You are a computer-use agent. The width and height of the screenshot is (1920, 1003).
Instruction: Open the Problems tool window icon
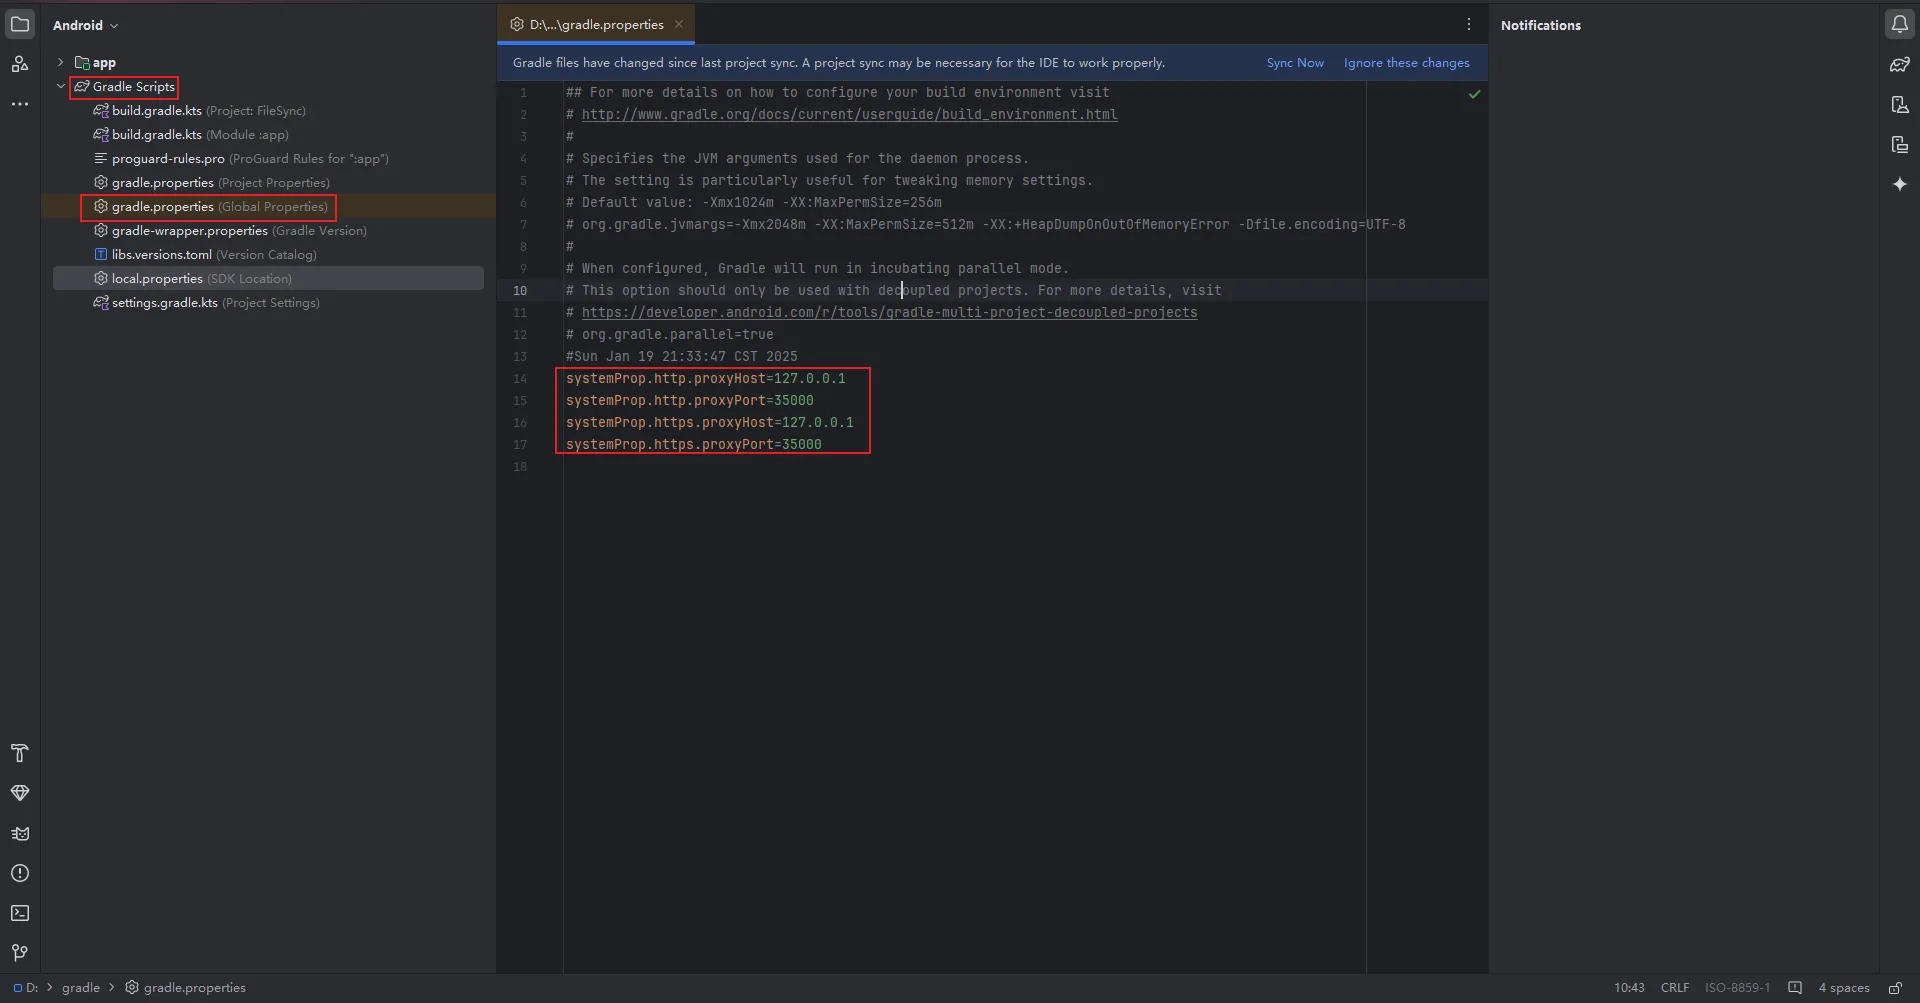(x=20, y=873)
